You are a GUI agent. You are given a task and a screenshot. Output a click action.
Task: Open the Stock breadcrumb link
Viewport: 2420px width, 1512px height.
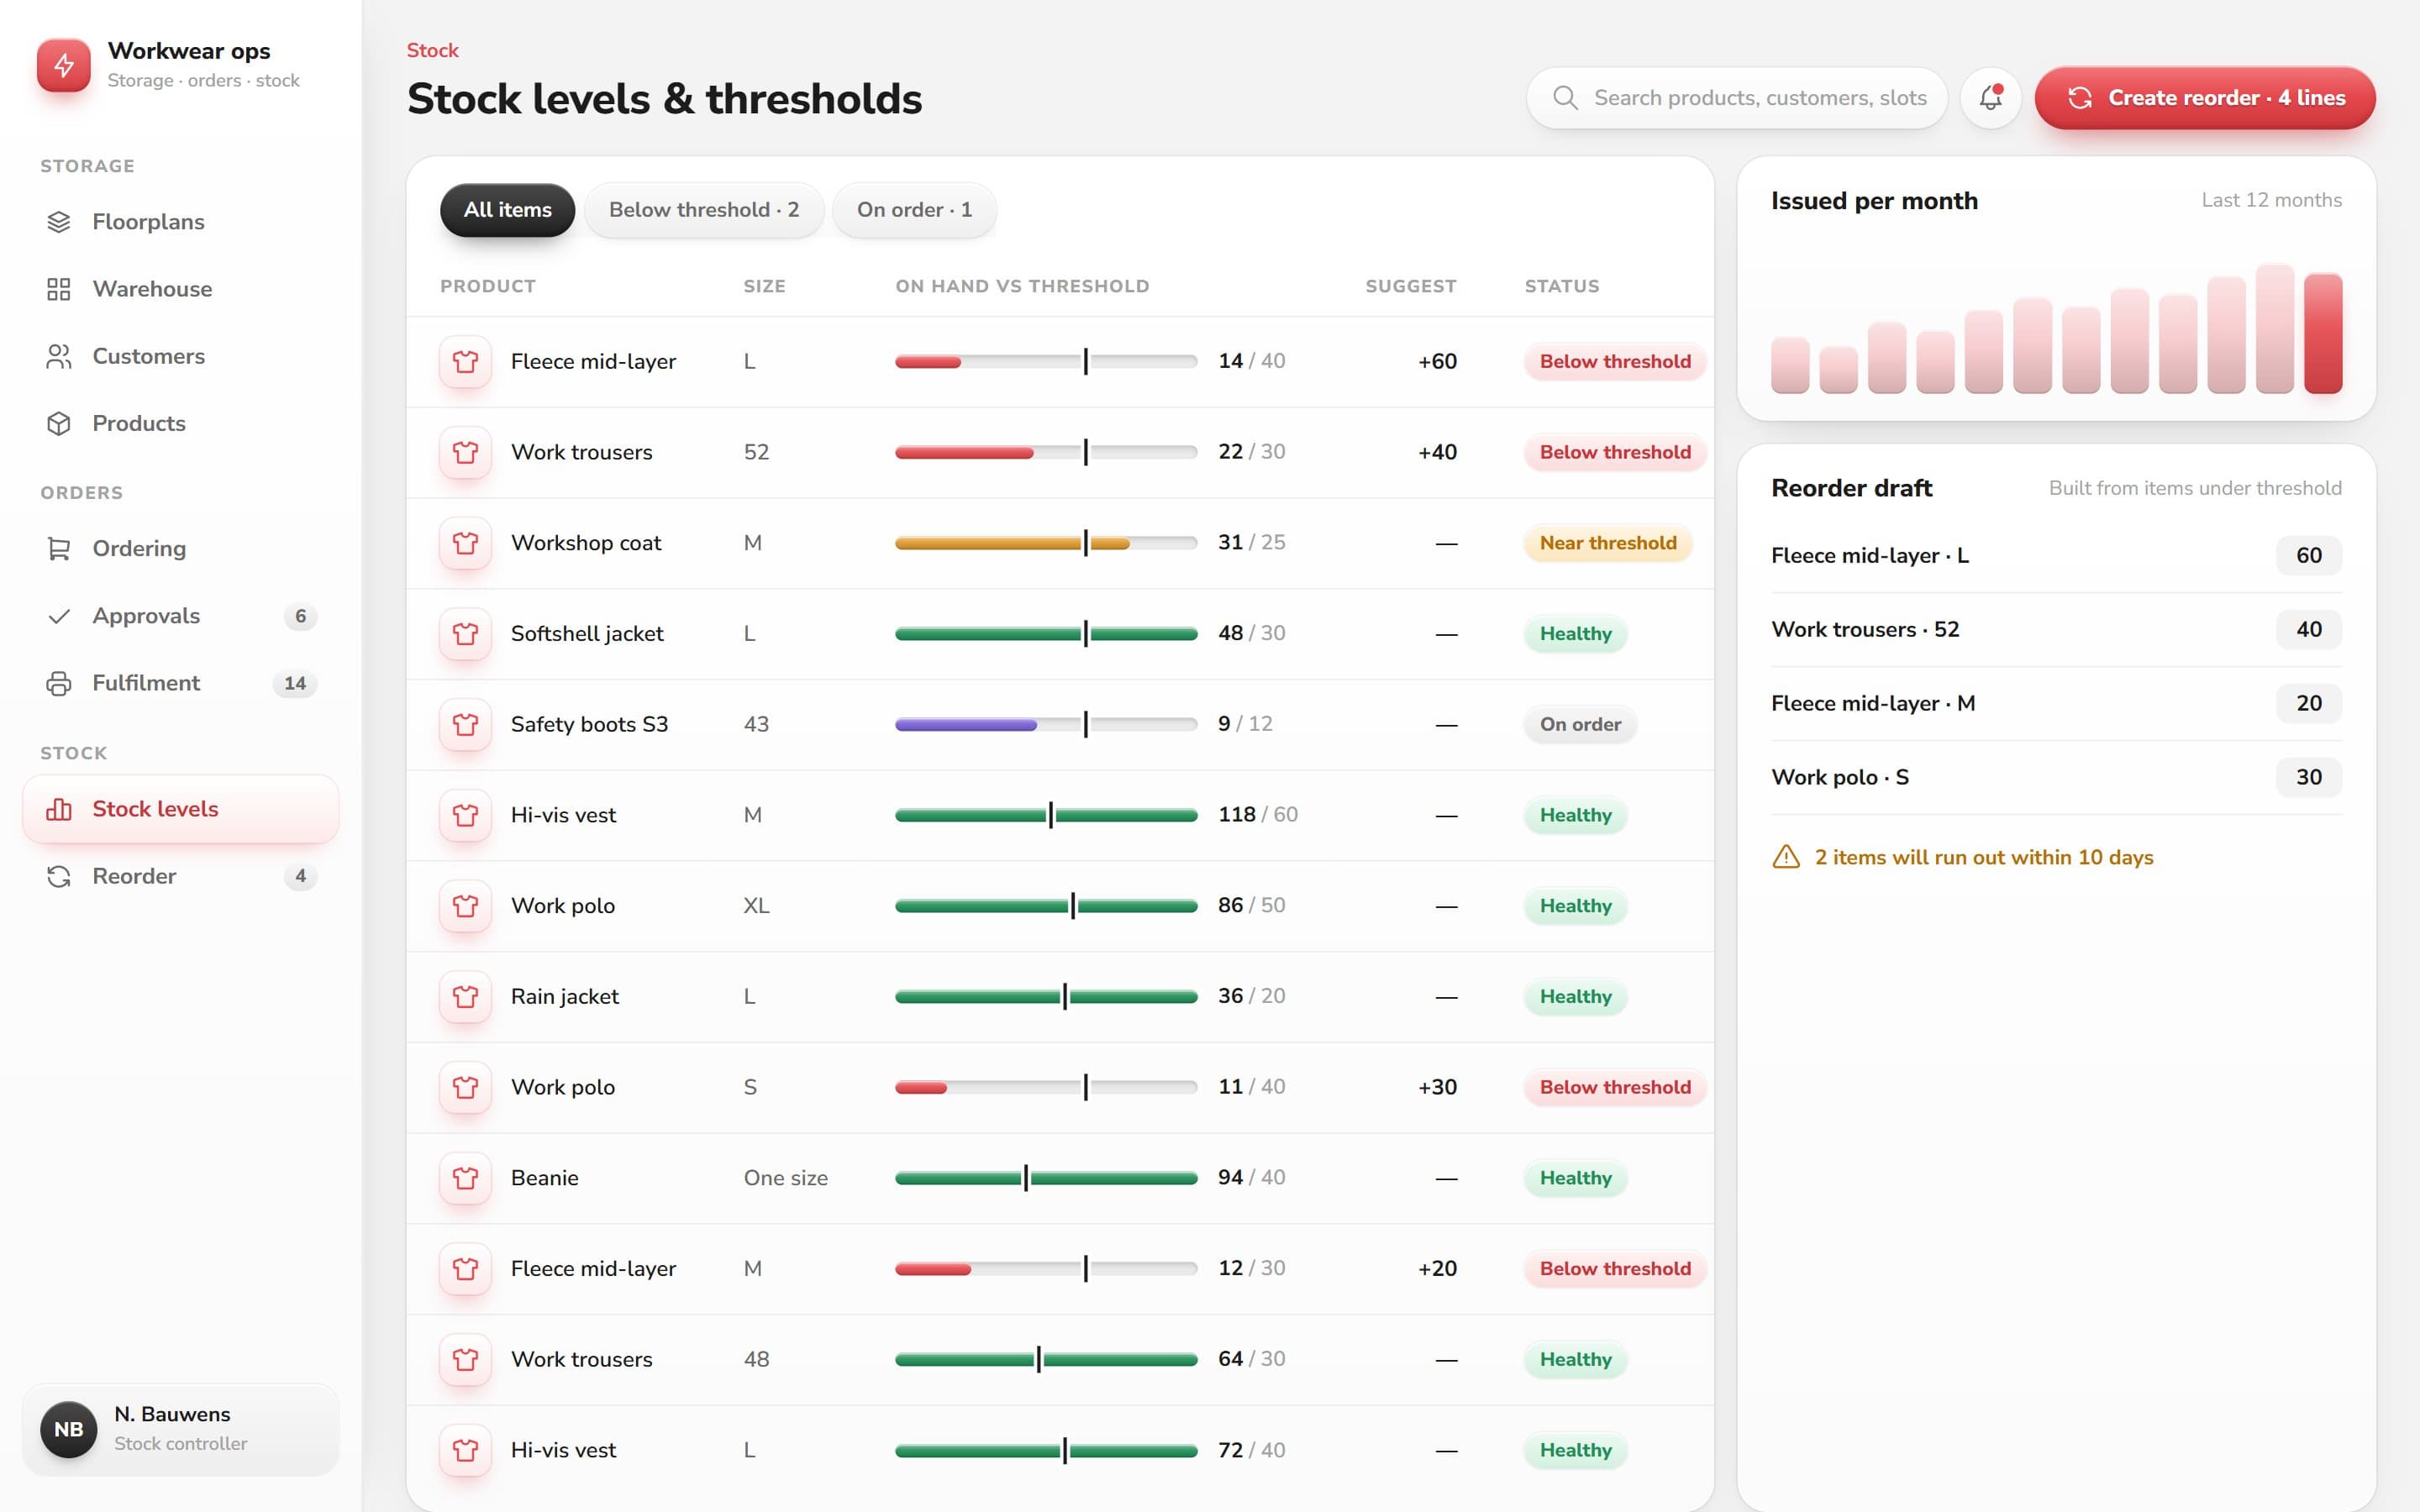(432, 50)
